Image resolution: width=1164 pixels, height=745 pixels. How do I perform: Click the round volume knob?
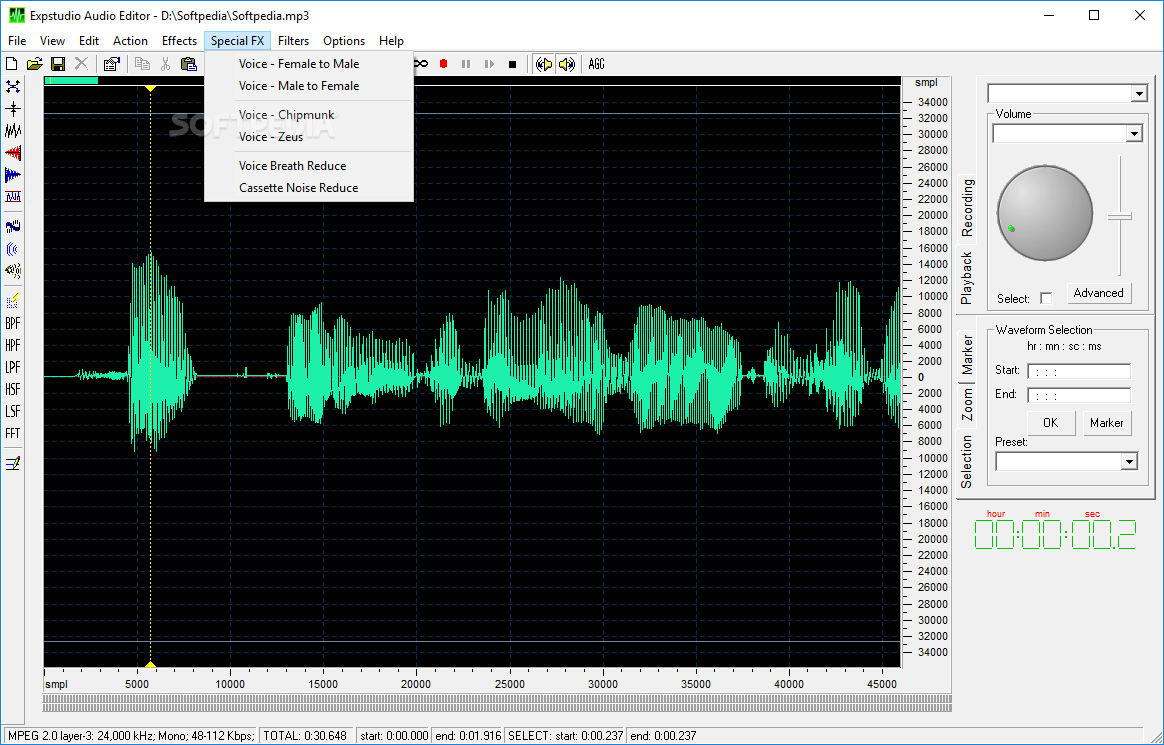1044,214
